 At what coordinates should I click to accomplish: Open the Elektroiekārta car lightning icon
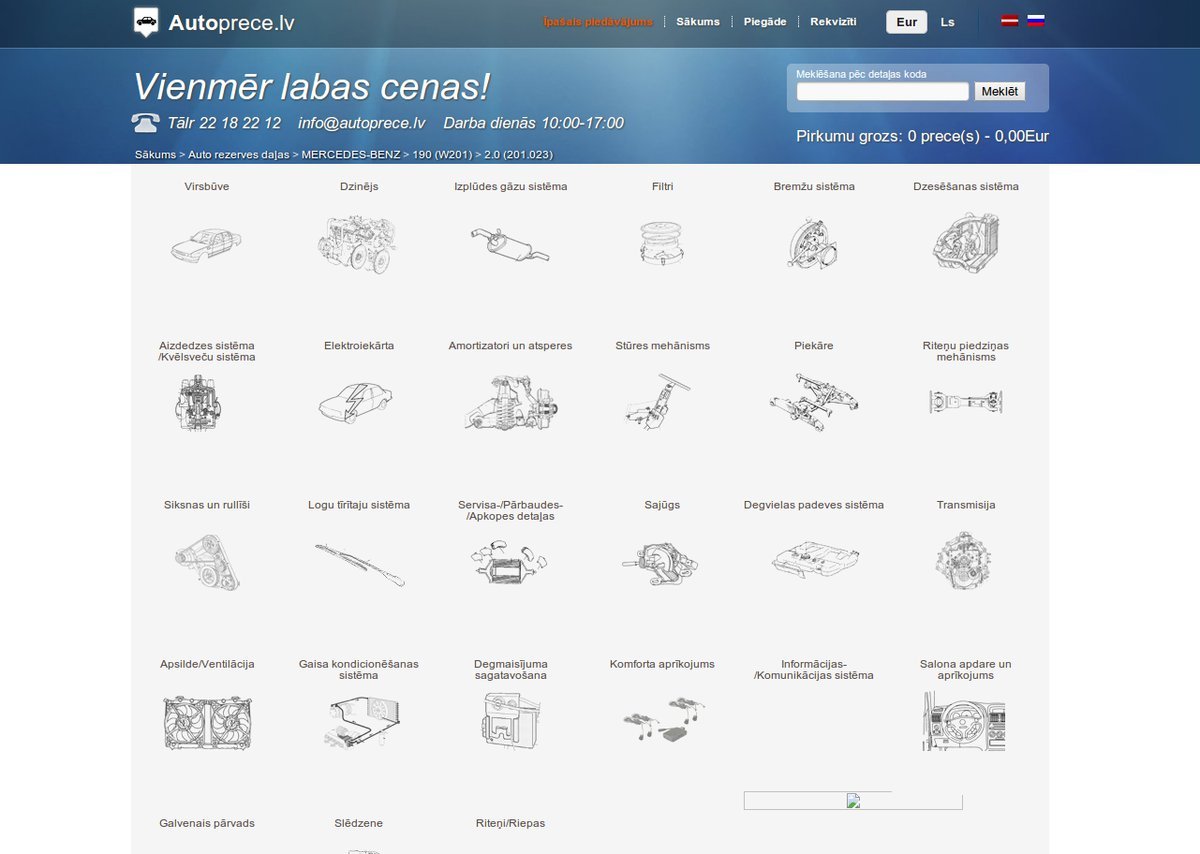tap(358, 402)
